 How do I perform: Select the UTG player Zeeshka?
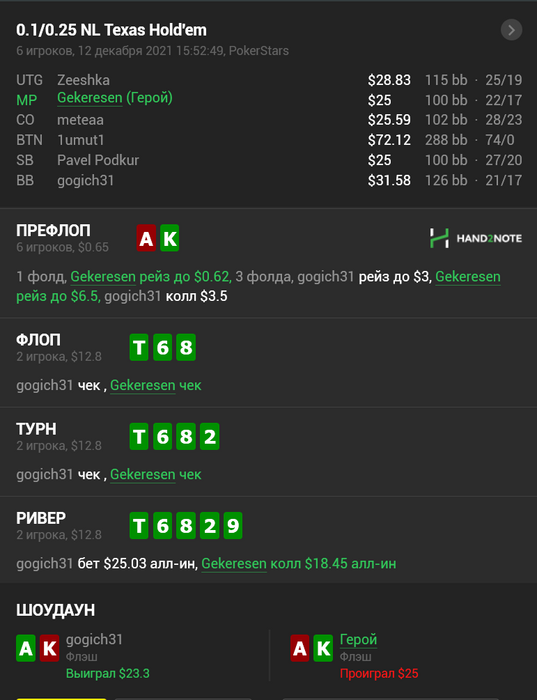coord(83,80)
